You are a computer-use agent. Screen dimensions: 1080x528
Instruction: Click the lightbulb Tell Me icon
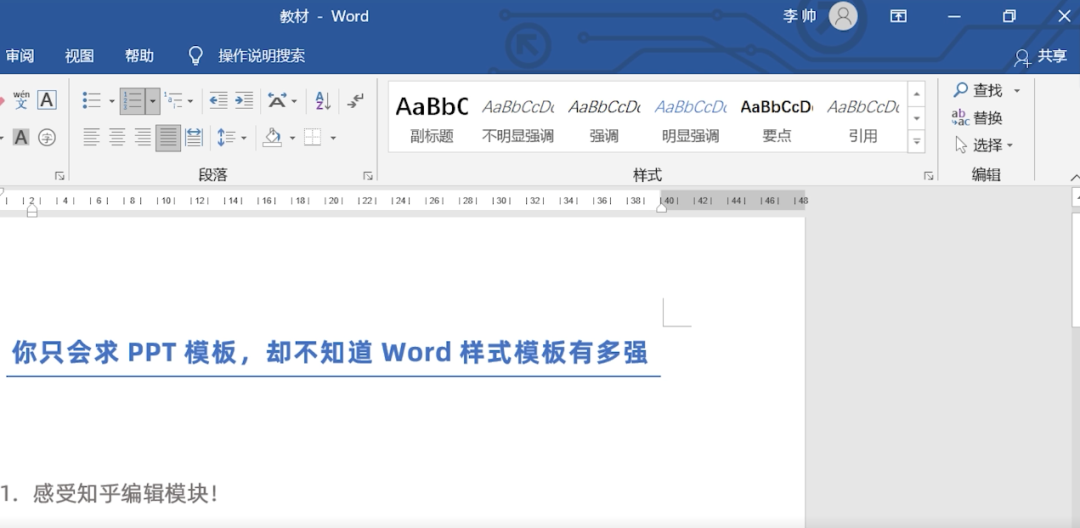[196, 56]
